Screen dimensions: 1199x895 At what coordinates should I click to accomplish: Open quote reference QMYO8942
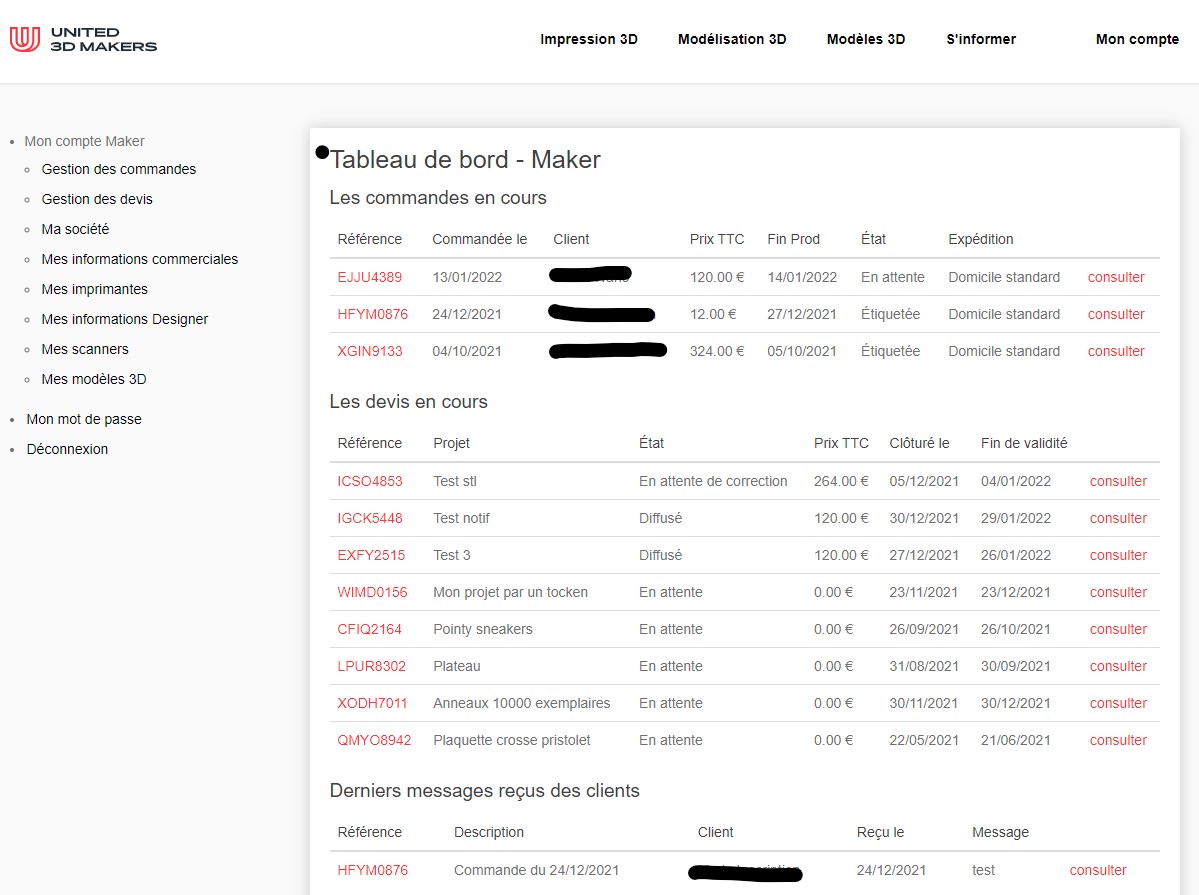[374, 741]
